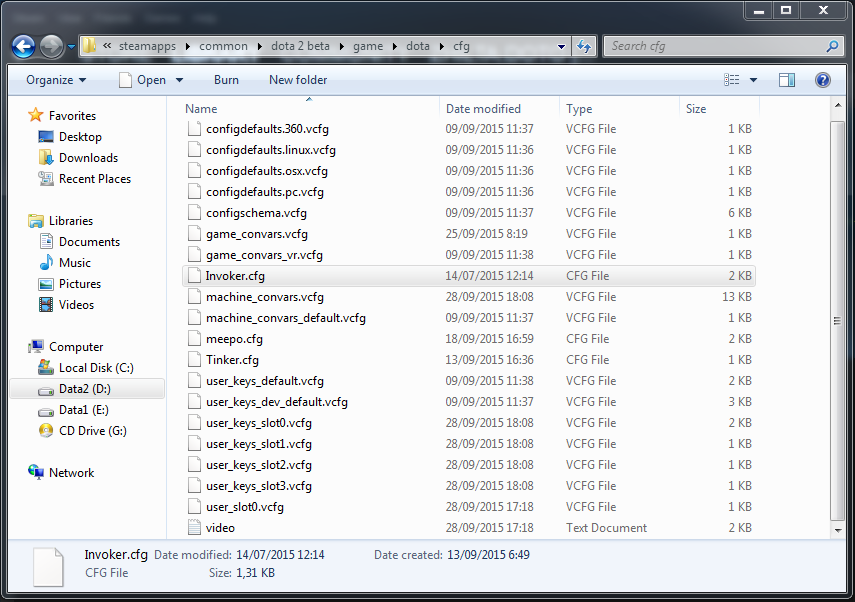Click the Invoker.cfg thumbnail in details pane

tap(49, 567)
